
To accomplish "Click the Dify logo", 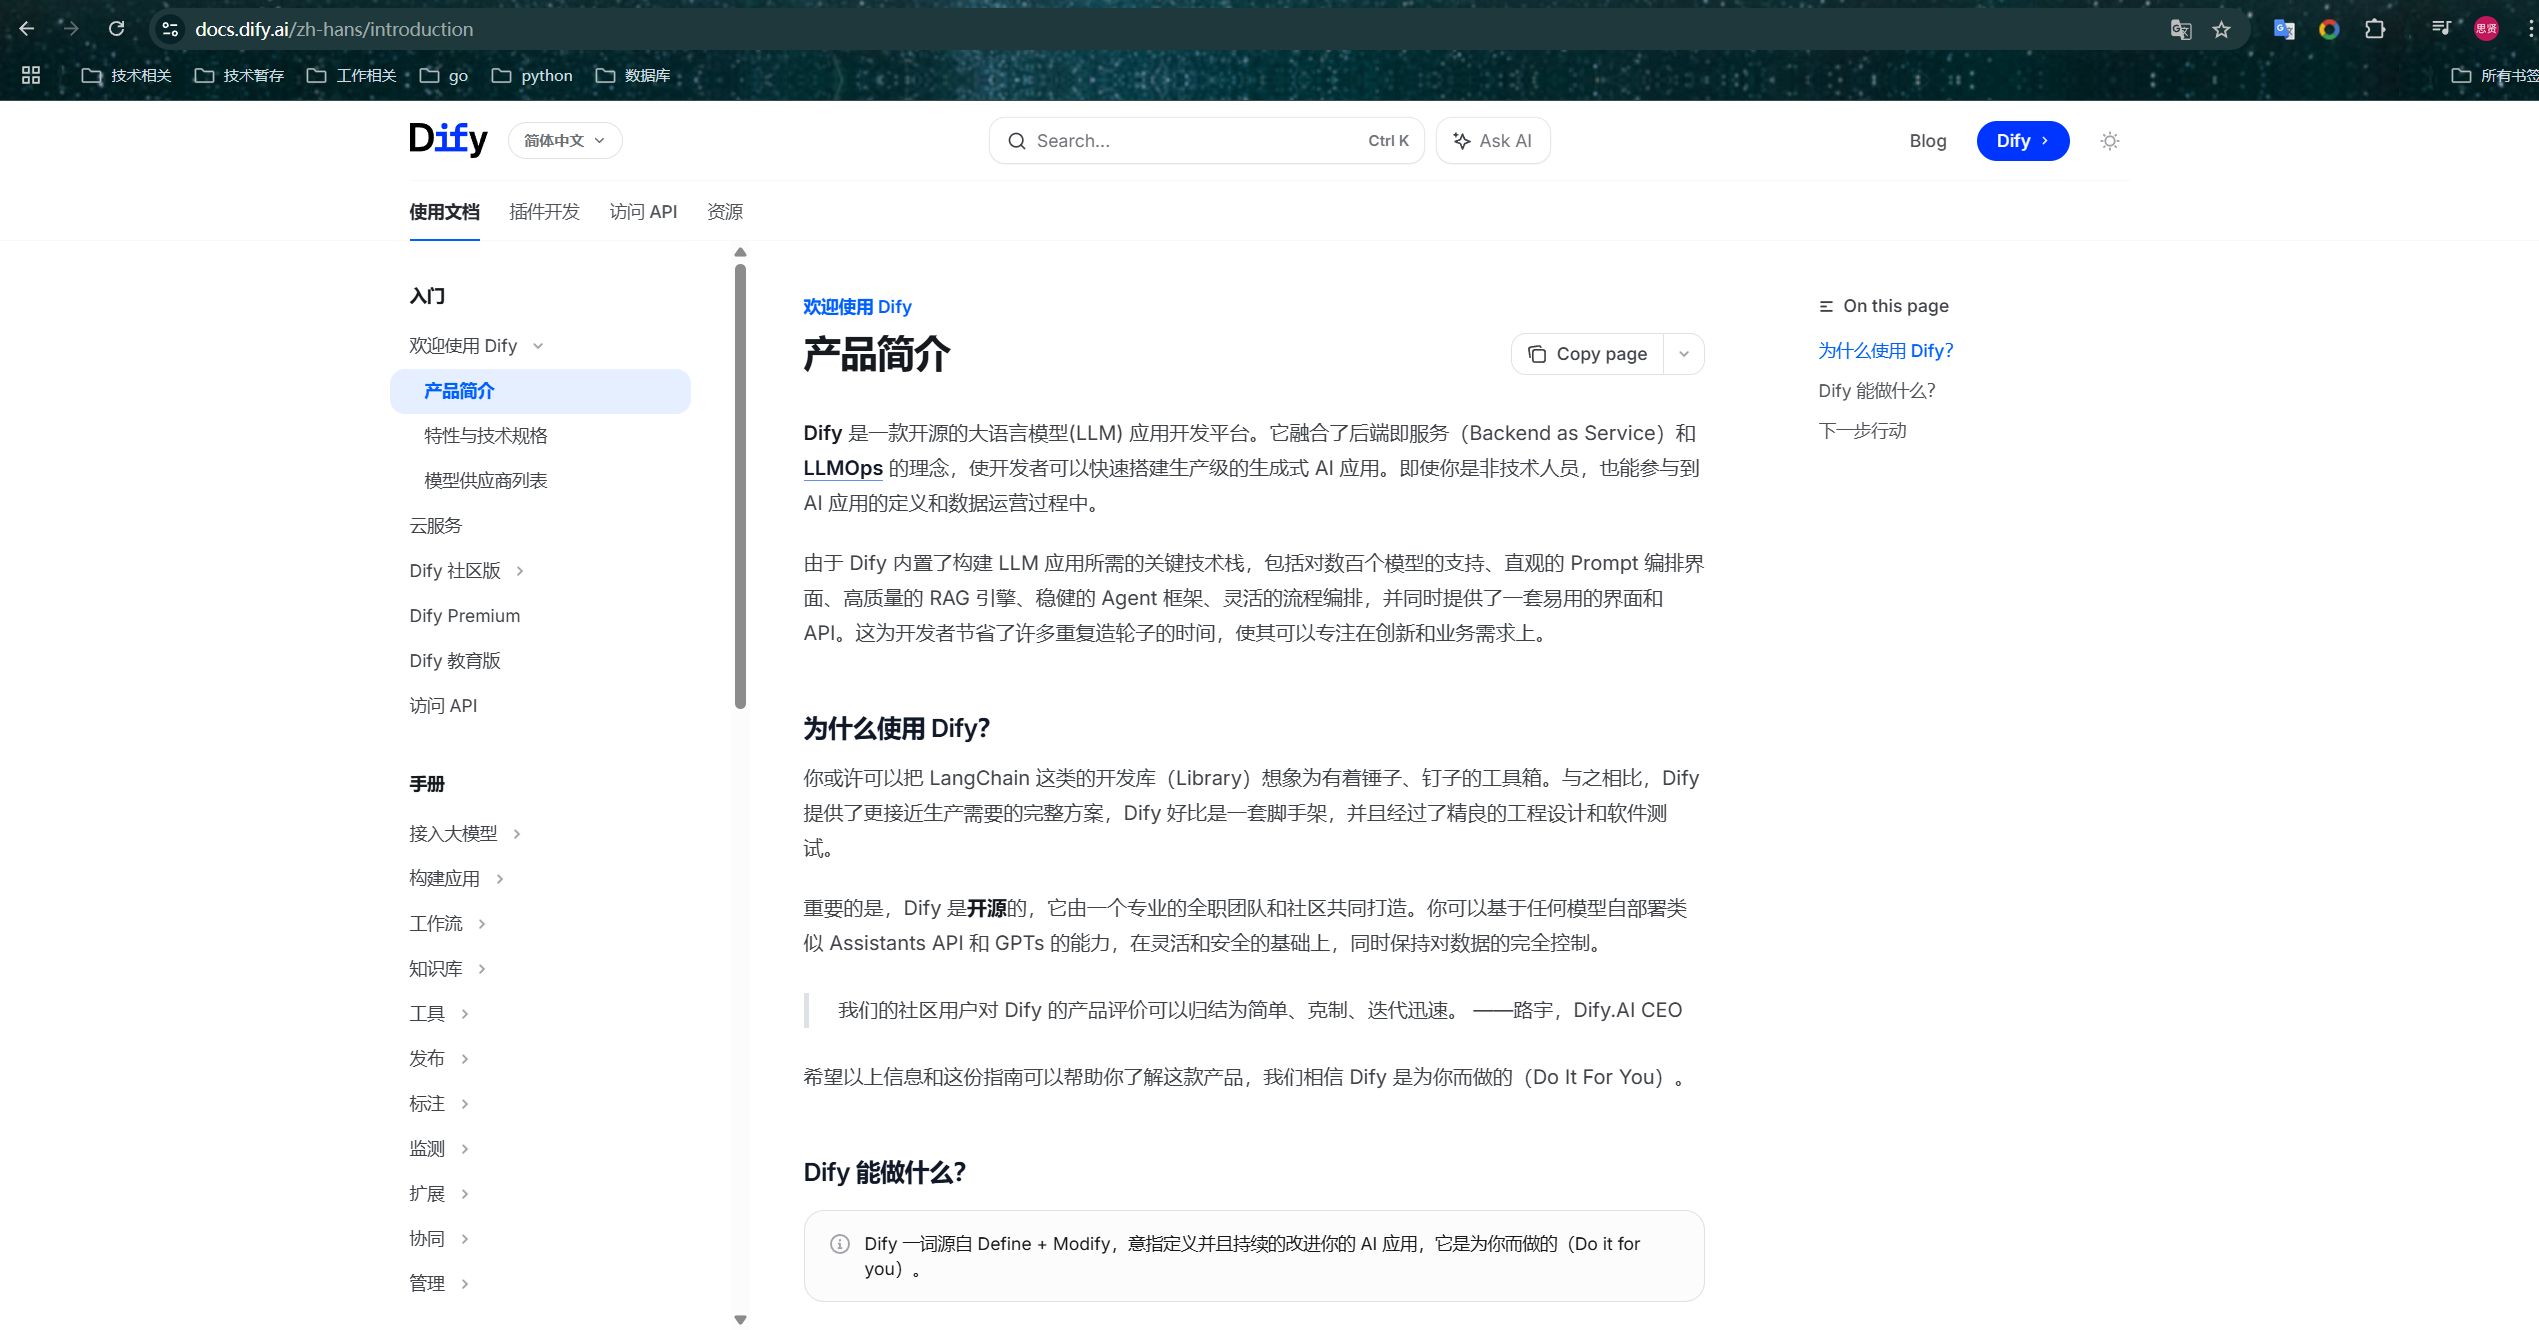I will pos(448,139).
